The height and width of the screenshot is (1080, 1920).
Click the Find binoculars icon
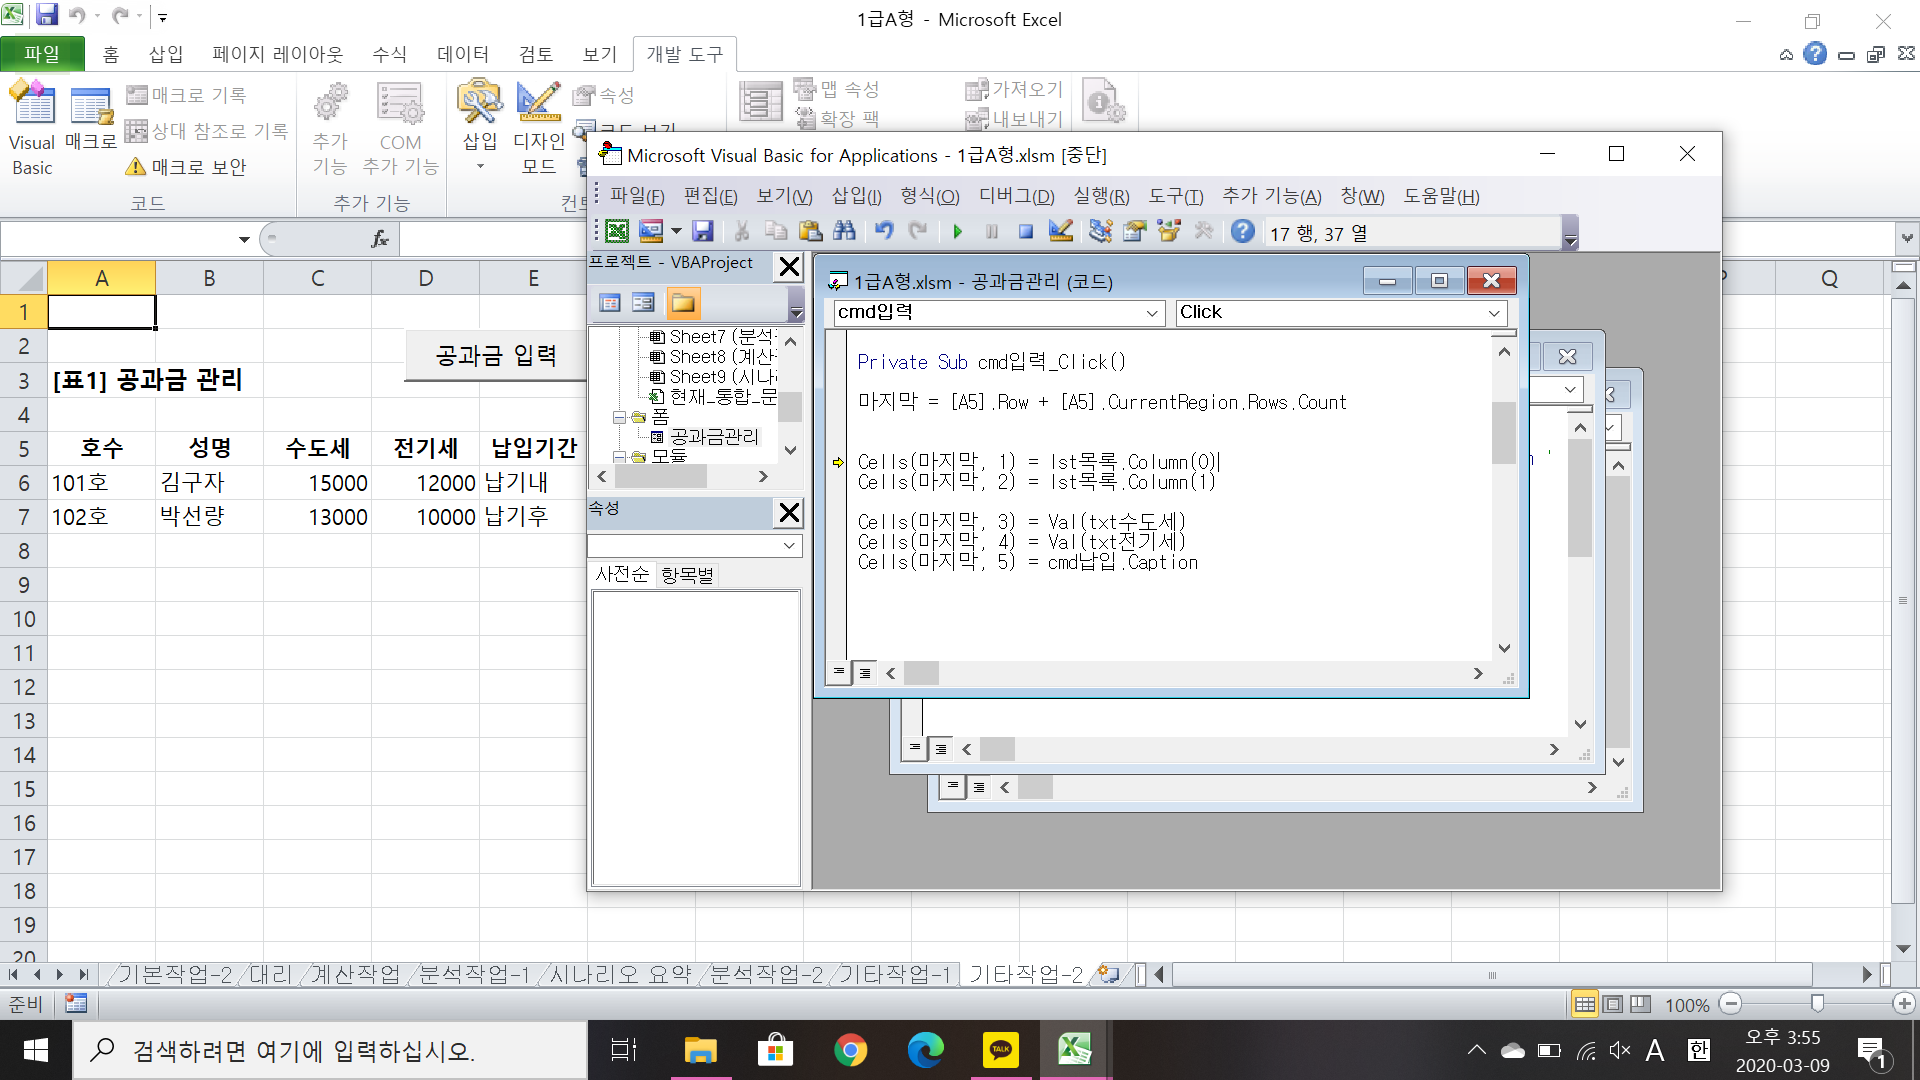pos(844,232)
